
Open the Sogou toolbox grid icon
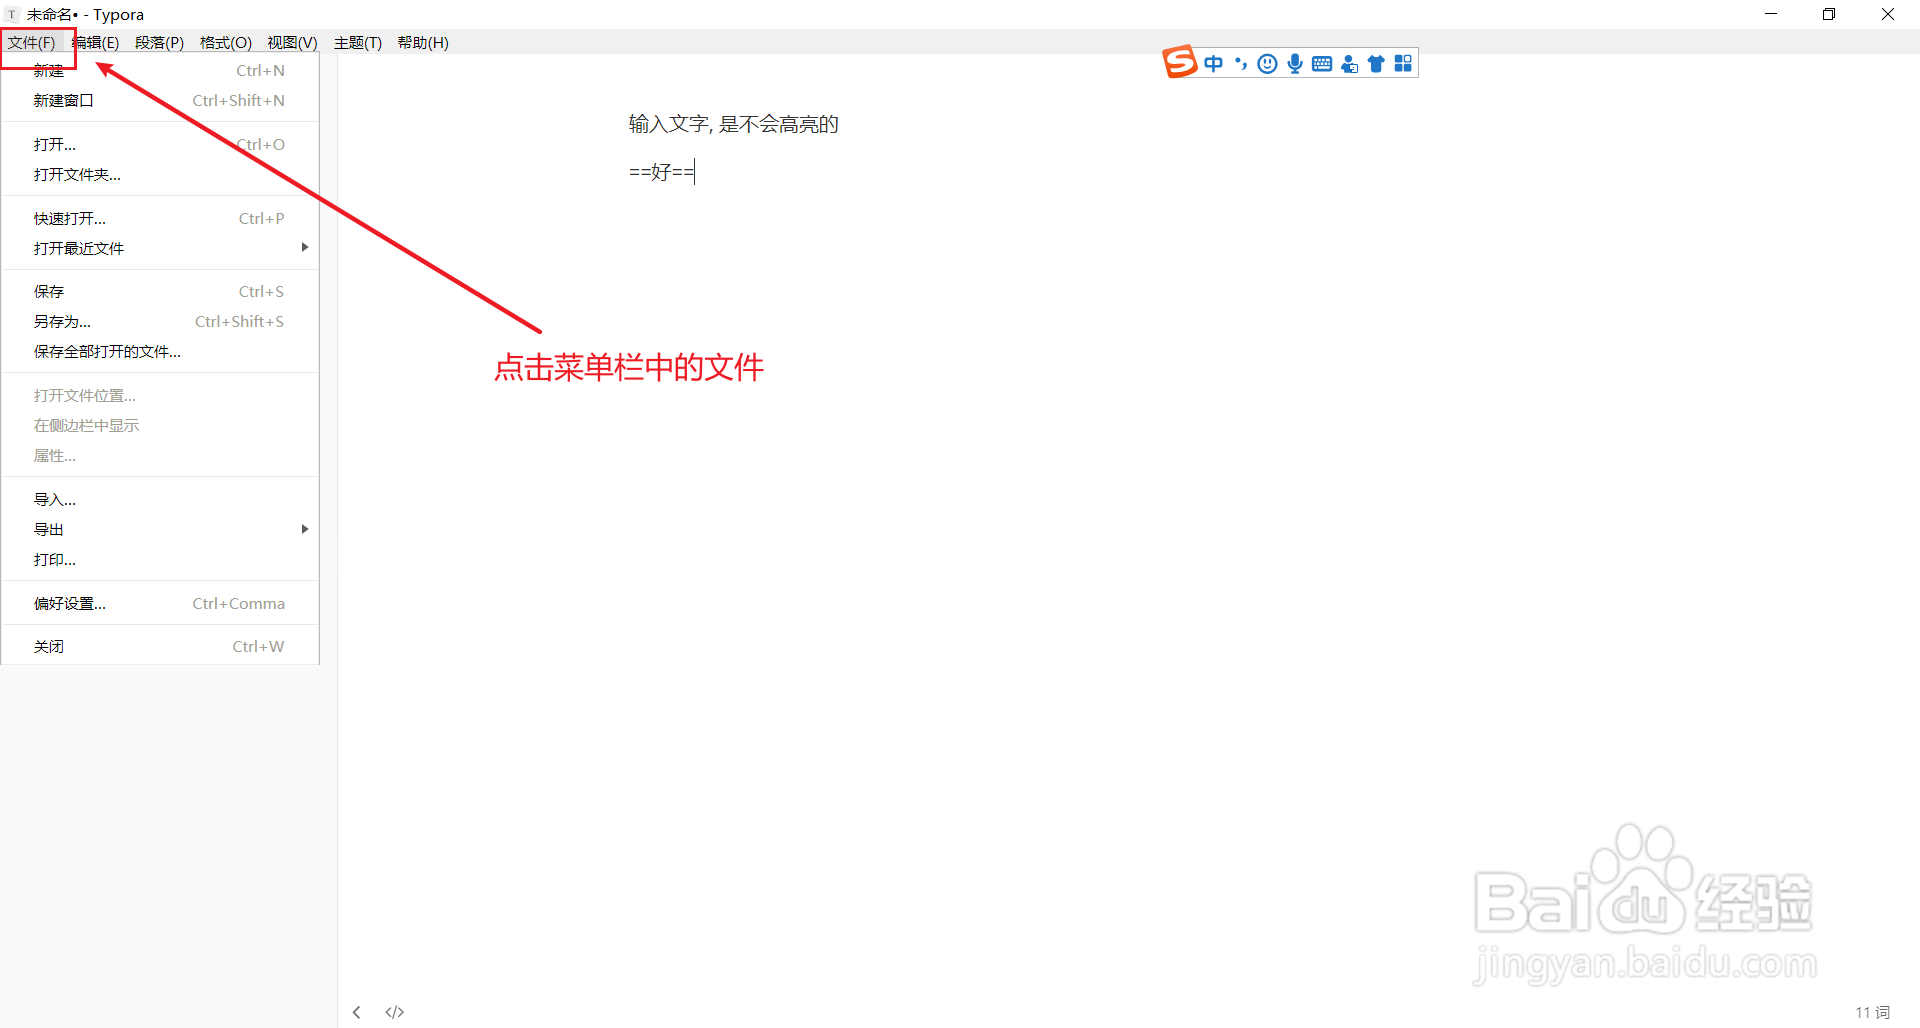(1402, 63)
